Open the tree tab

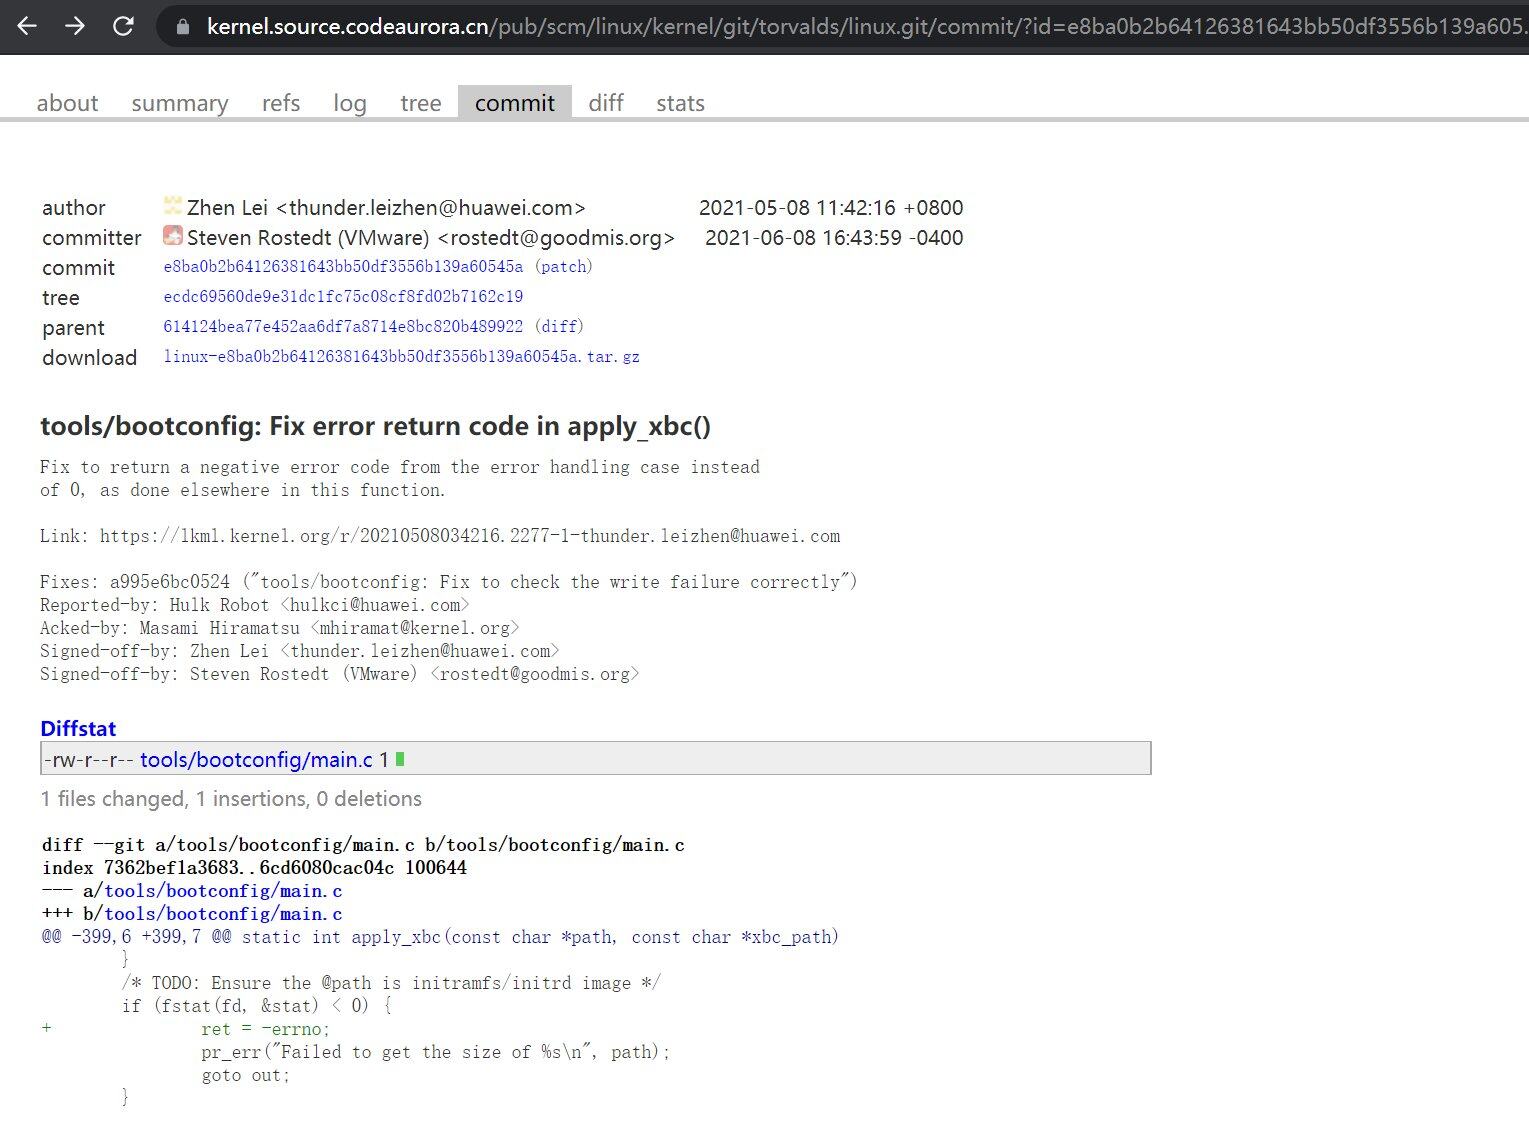tap(421, 103)
